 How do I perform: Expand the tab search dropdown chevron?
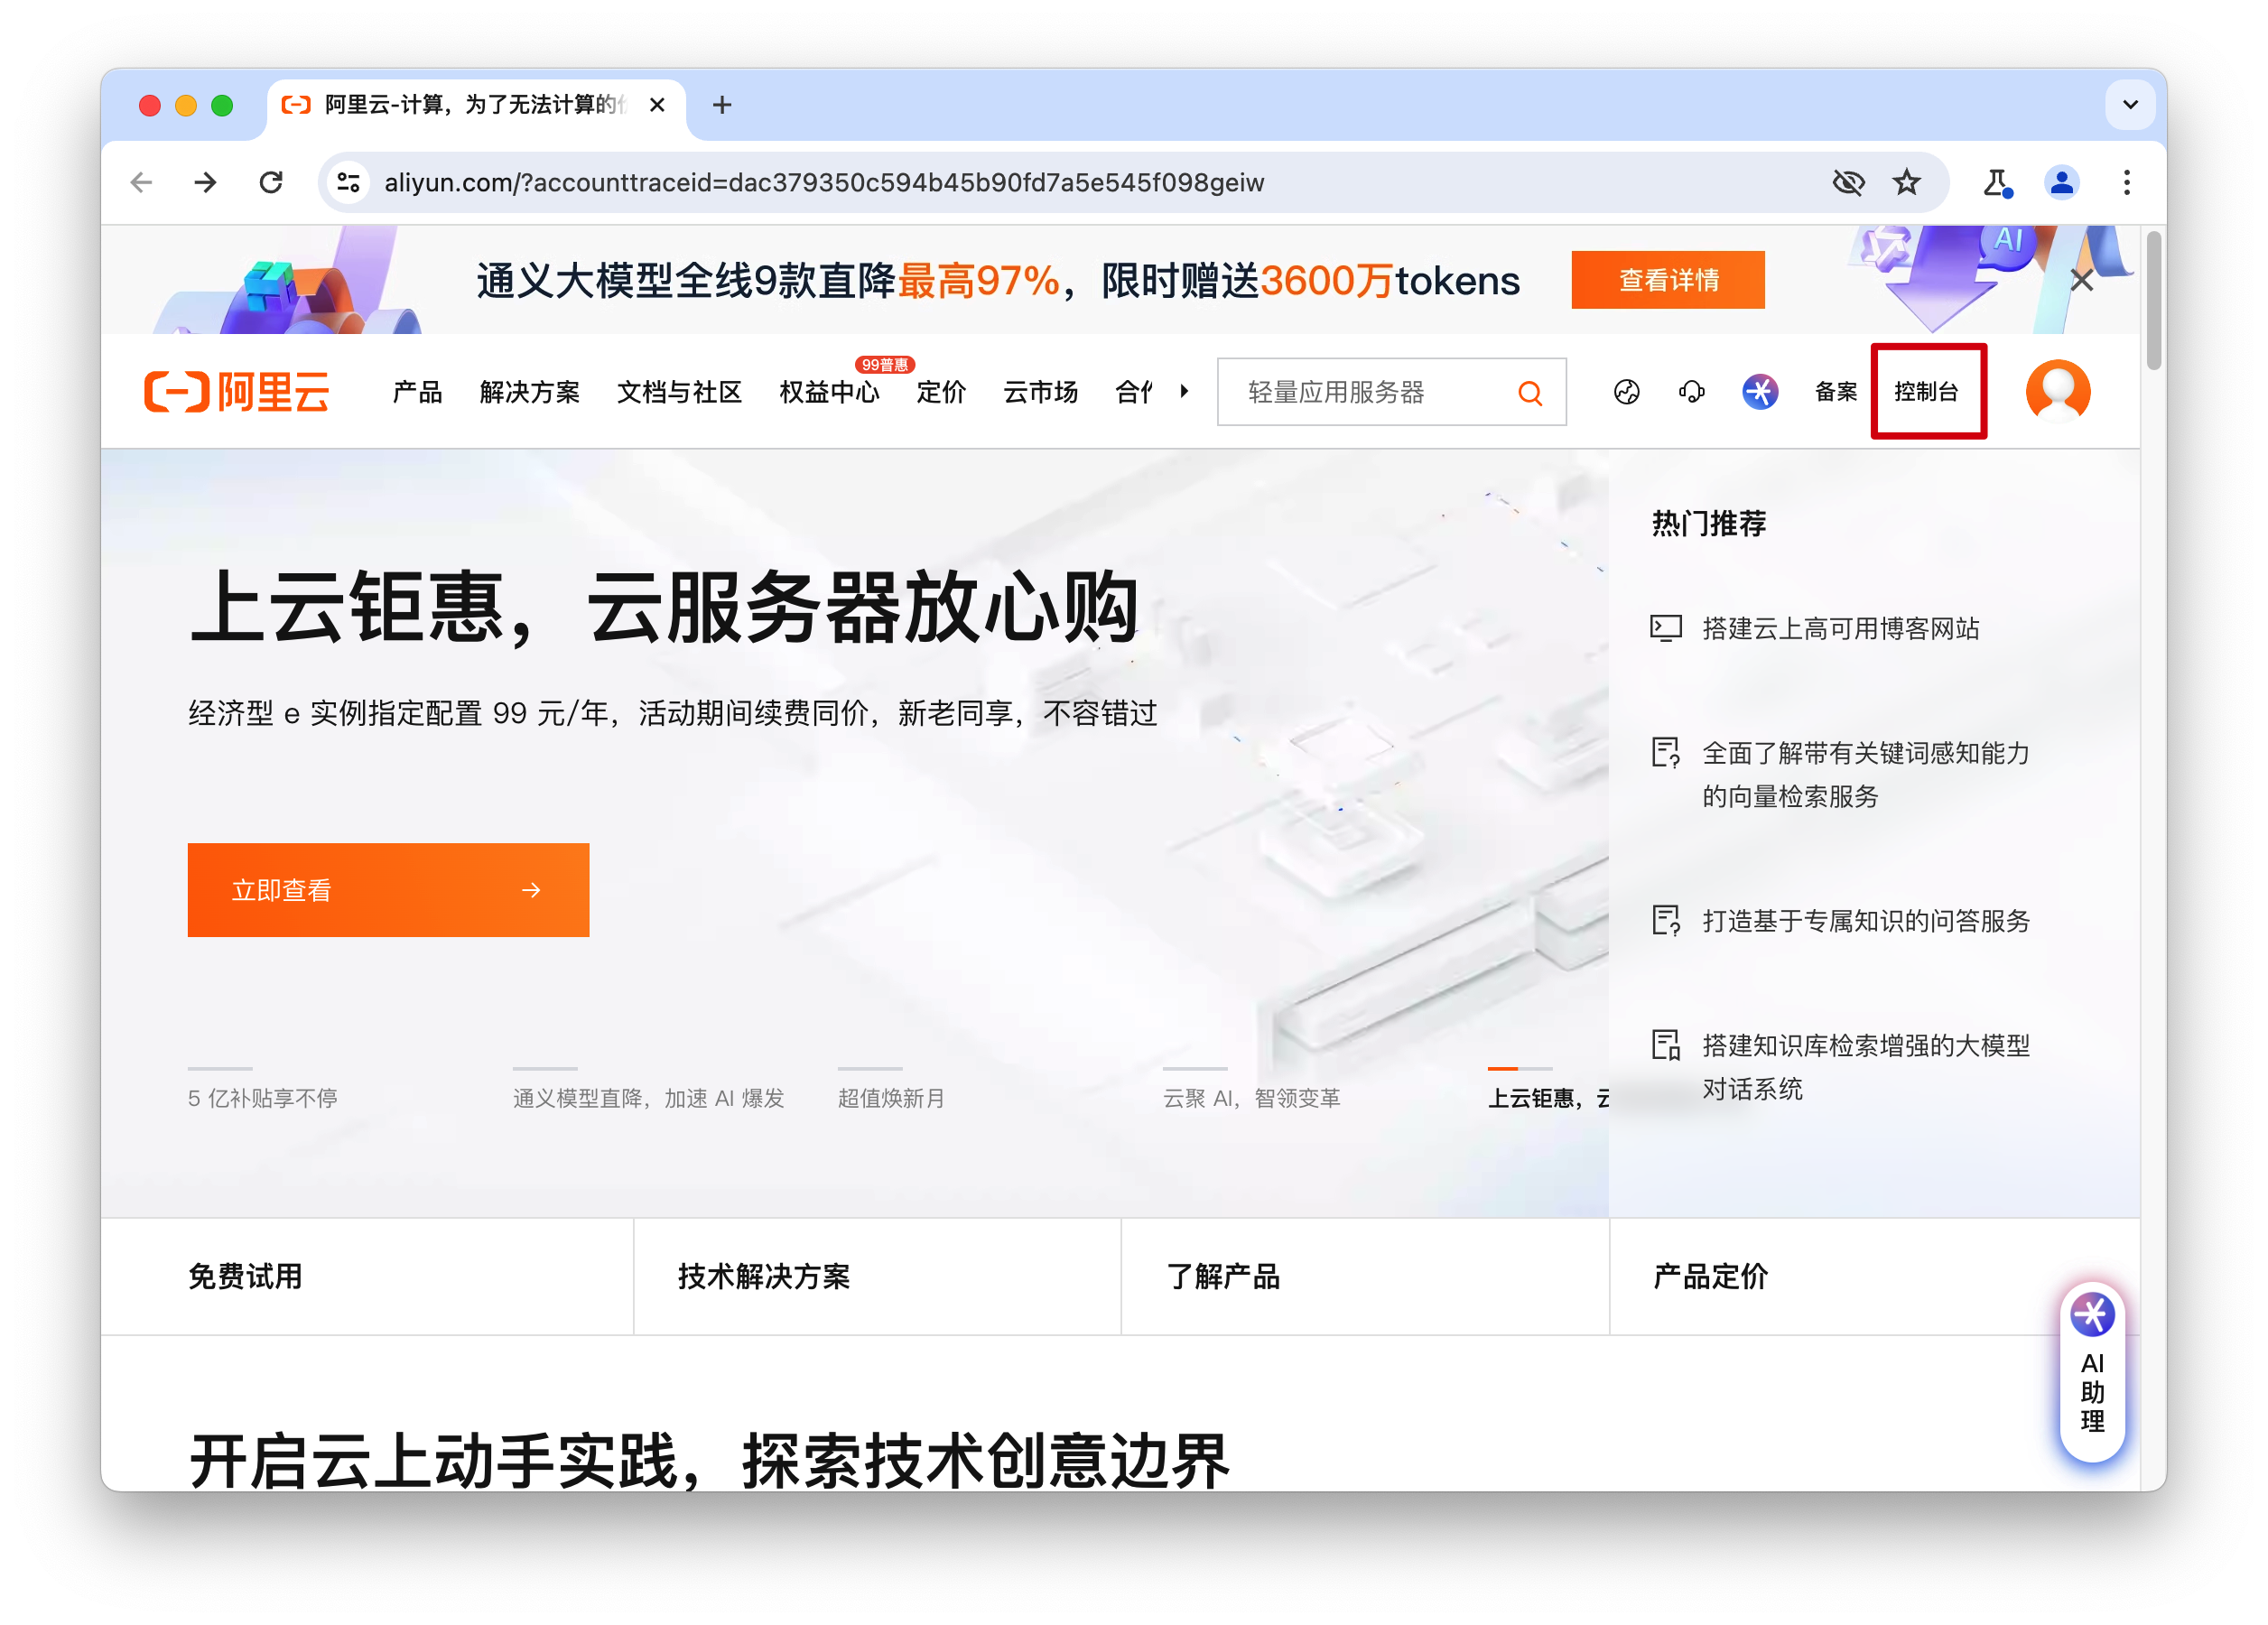pos(2130,104)
